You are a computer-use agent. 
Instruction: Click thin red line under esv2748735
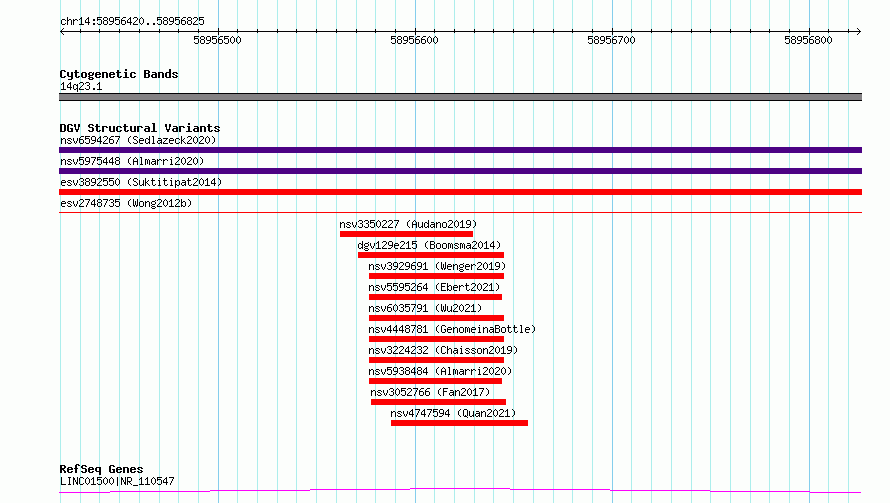click(460, 213)
